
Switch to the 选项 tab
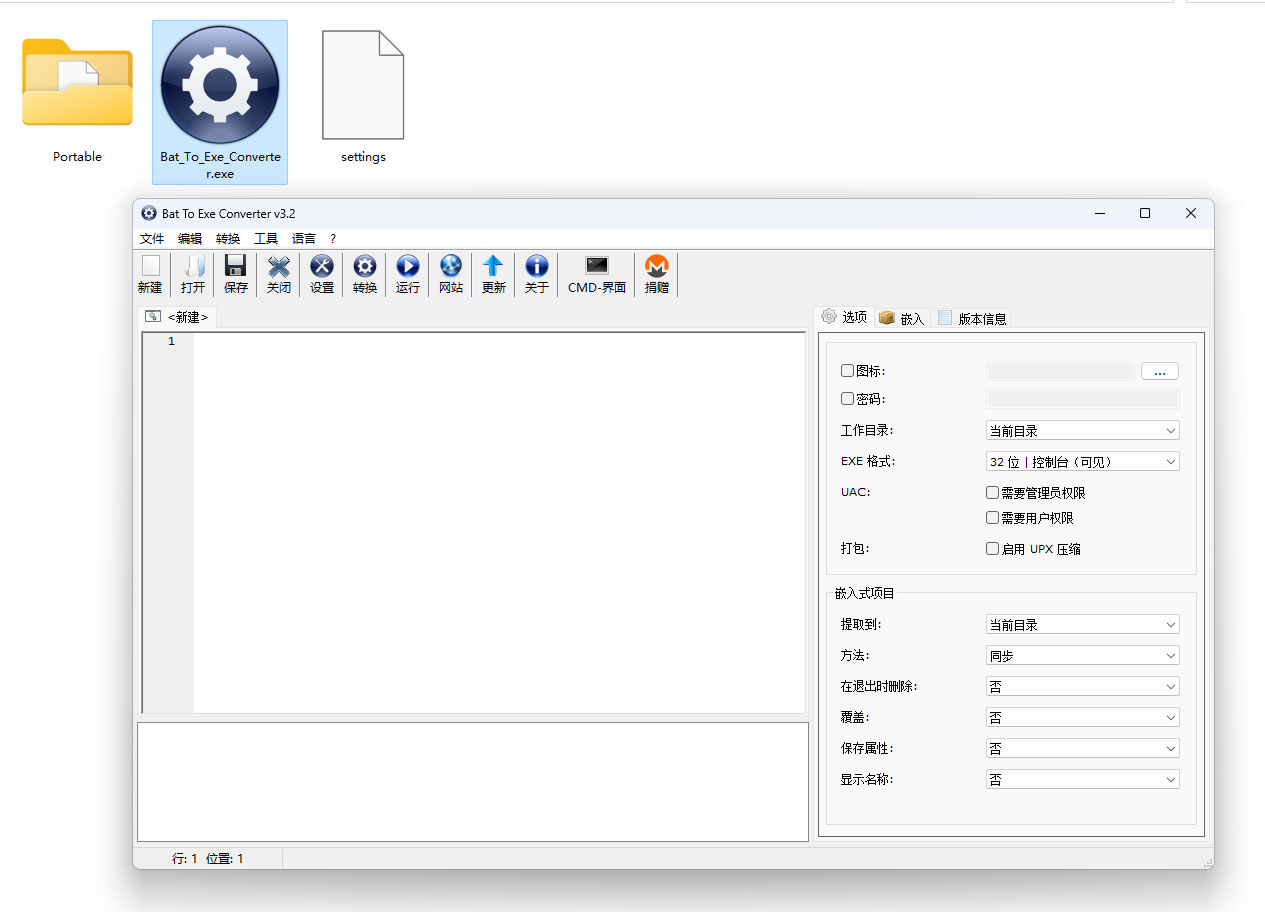pyautogui.click(x=844, y=317)
